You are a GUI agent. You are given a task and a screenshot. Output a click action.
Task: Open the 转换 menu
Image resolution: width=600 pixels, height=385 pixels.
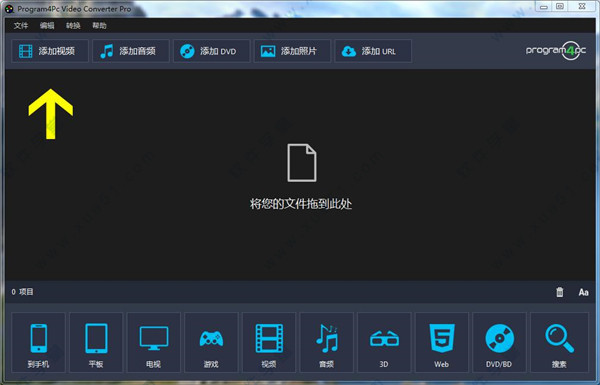coord(73,26)
